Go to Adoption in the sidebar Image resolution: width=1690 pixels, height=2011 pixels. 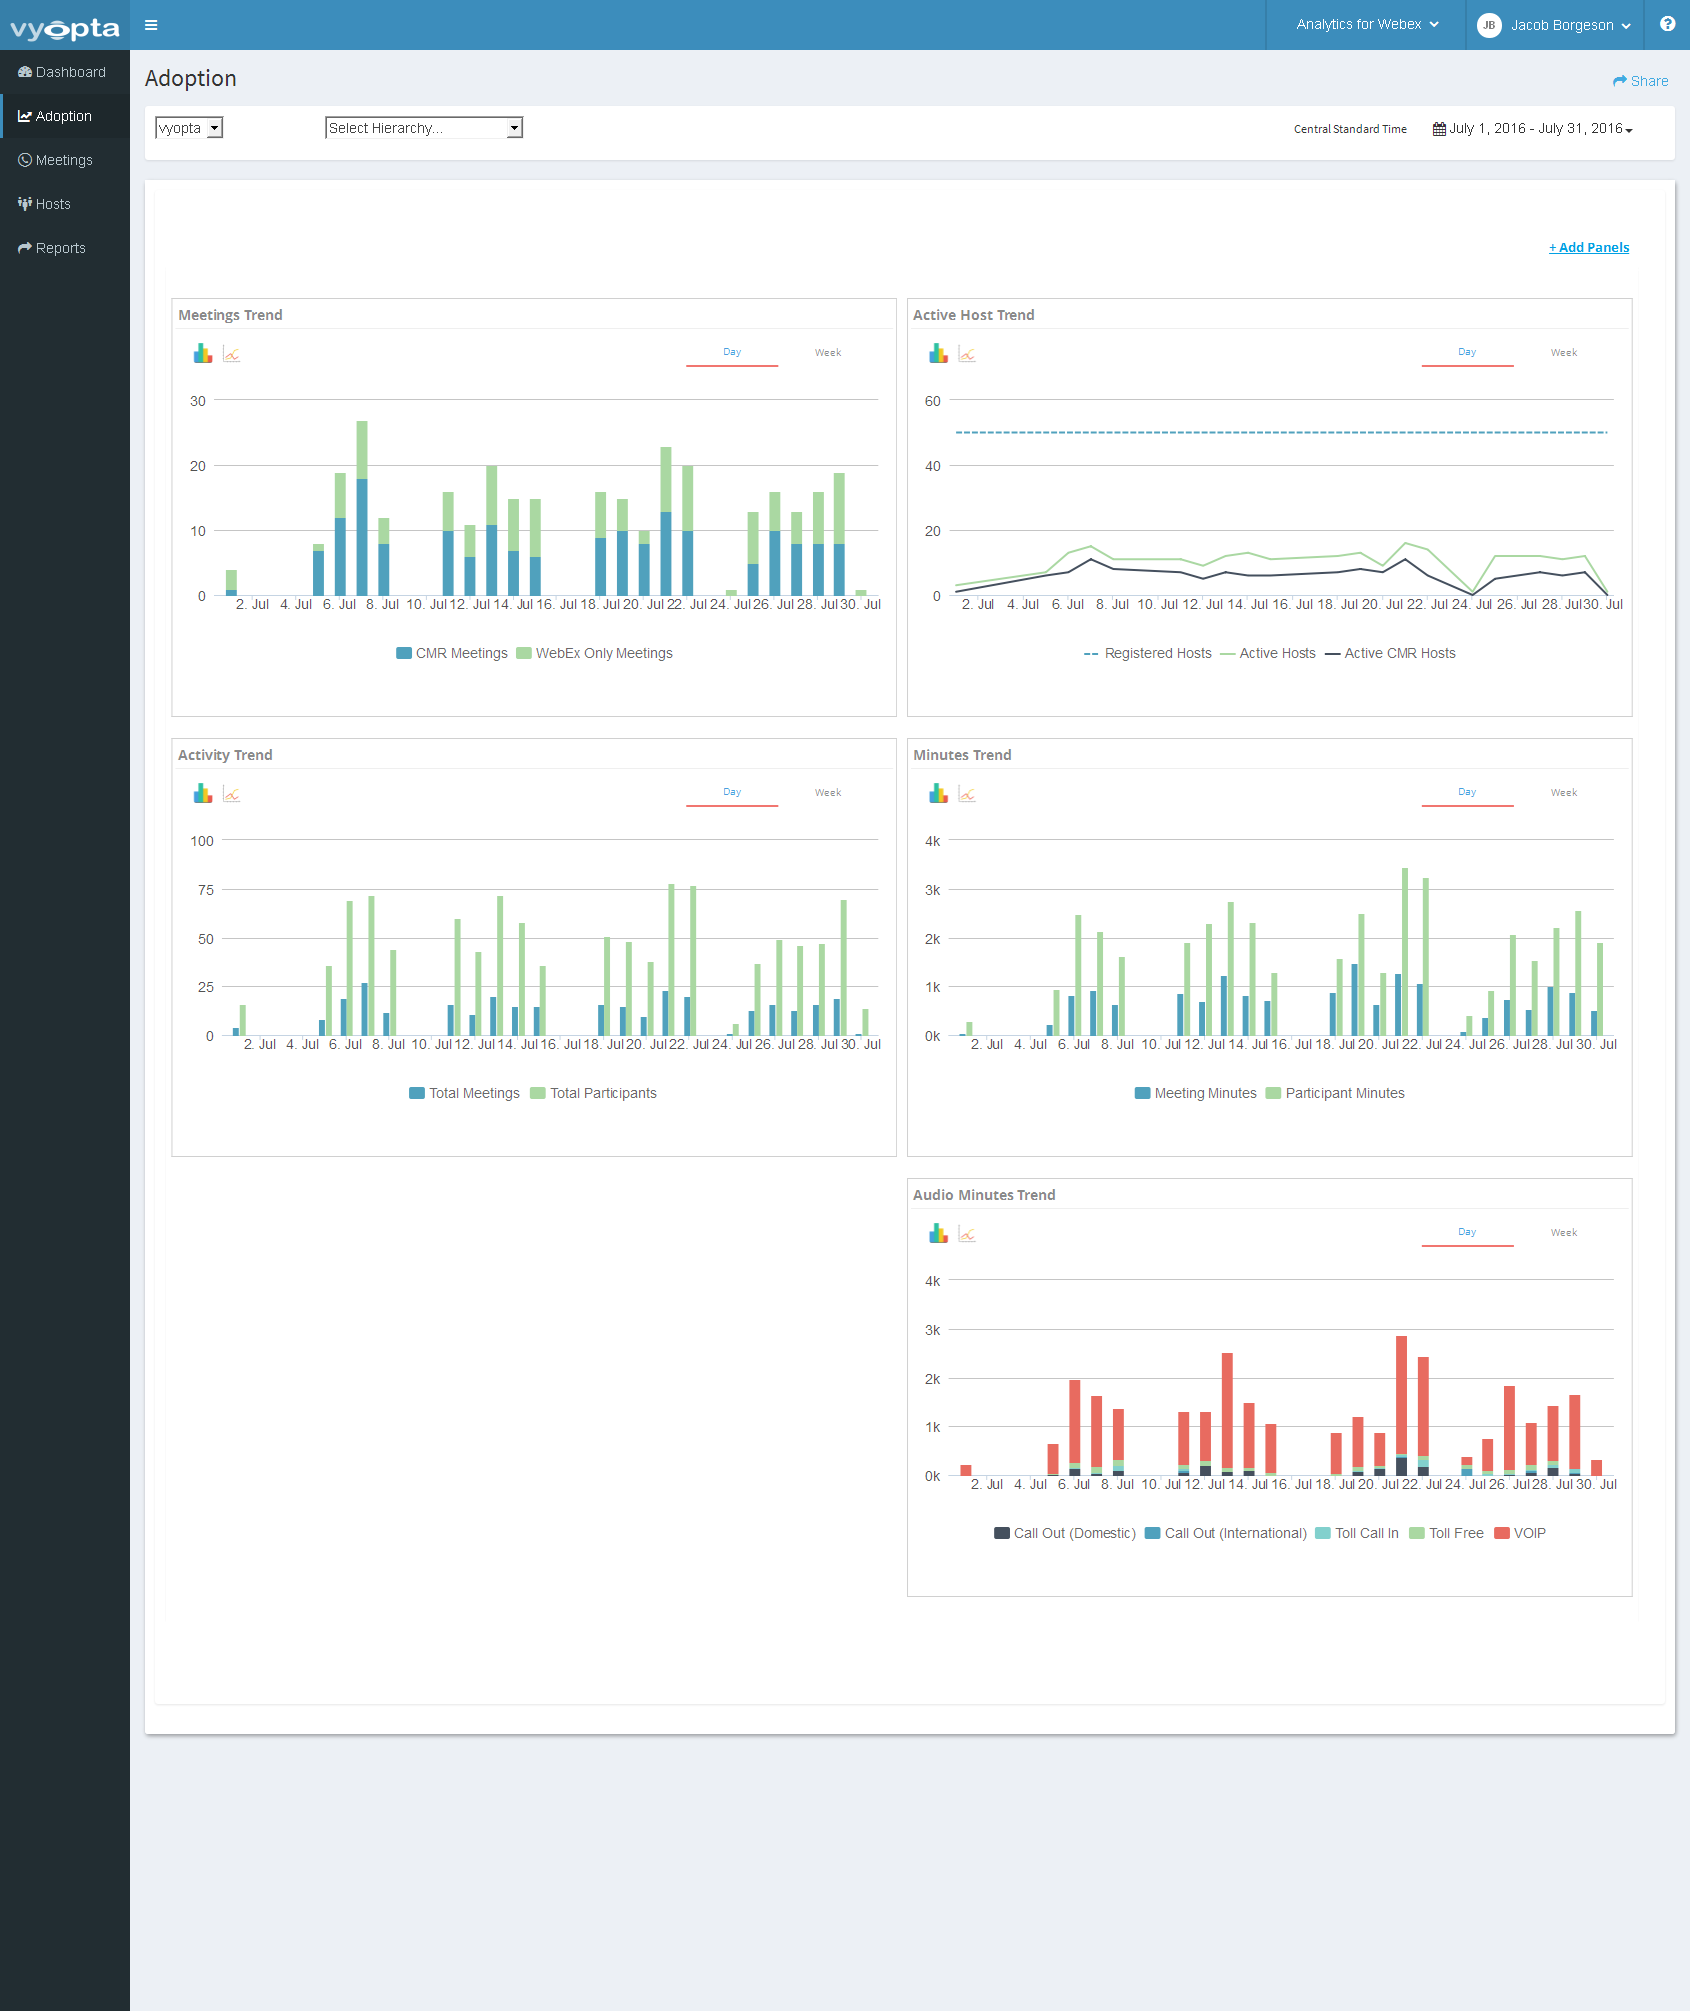coord(65,116)
